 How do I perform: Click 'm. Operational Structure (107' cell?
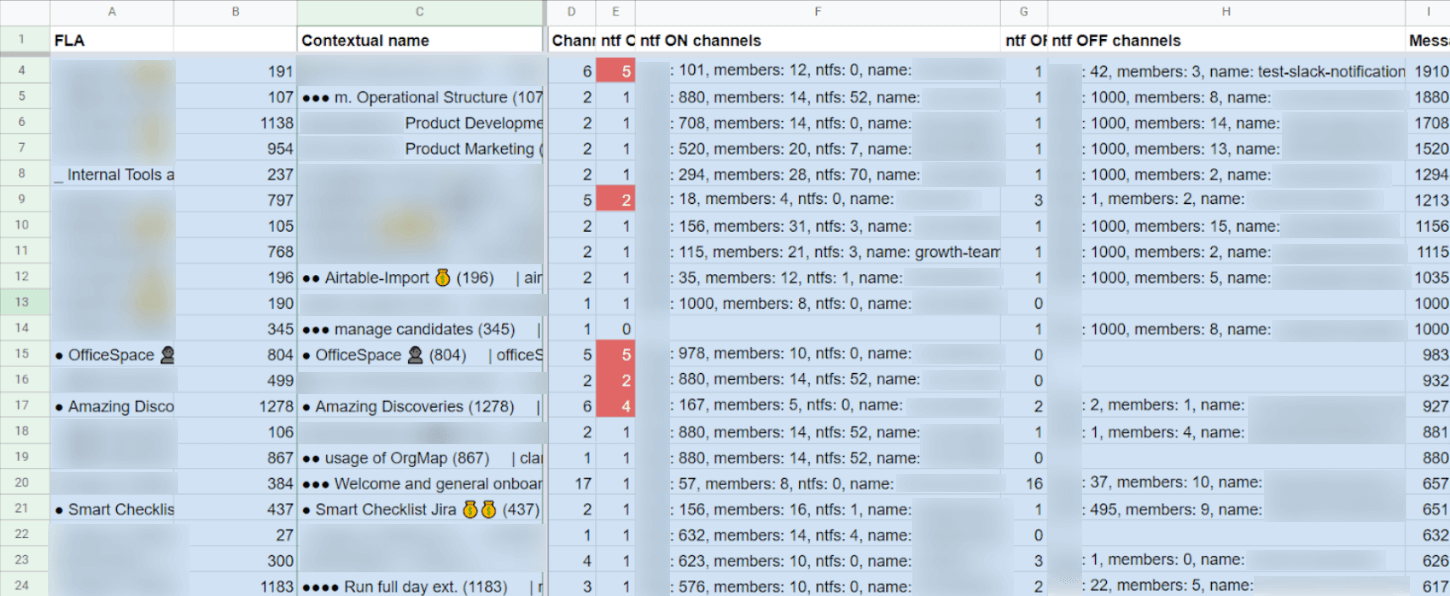coord(420,97)
